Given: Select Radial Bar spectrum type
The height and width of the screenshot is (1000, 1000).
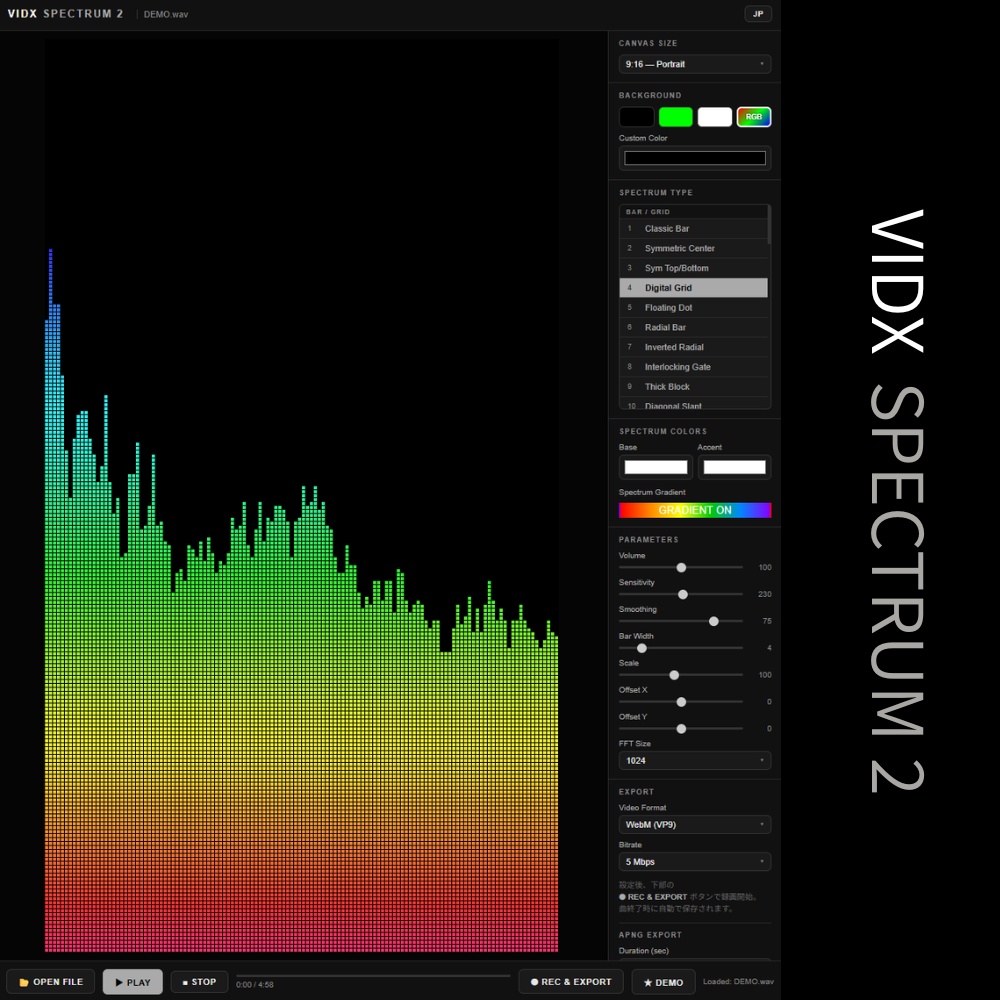Looking at the screenshot, I should point(693,327).
